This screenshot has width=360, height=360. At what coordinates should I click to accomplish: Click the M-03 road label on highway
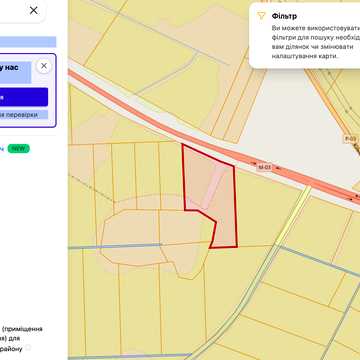[x=264, y=167]
